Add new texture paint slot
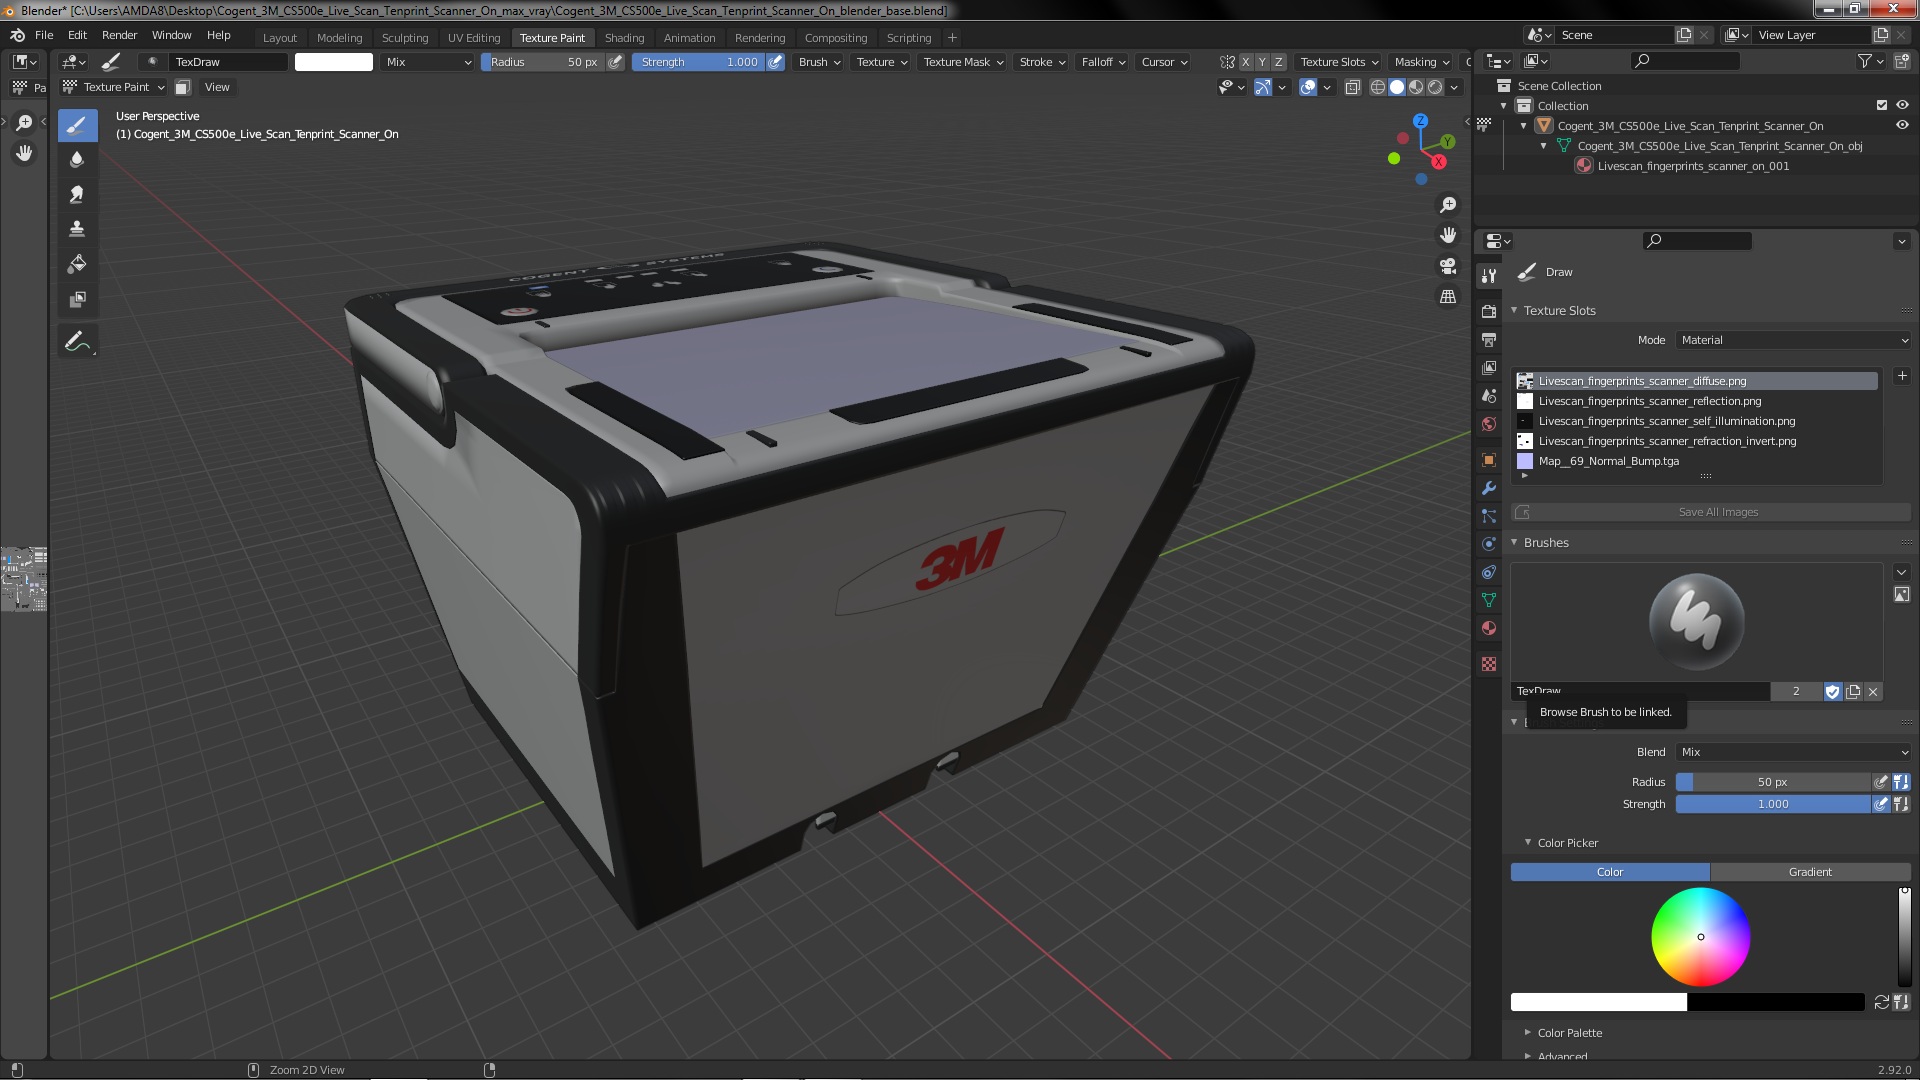The image size is (1920, 1080). click(x=1902, y=376)
